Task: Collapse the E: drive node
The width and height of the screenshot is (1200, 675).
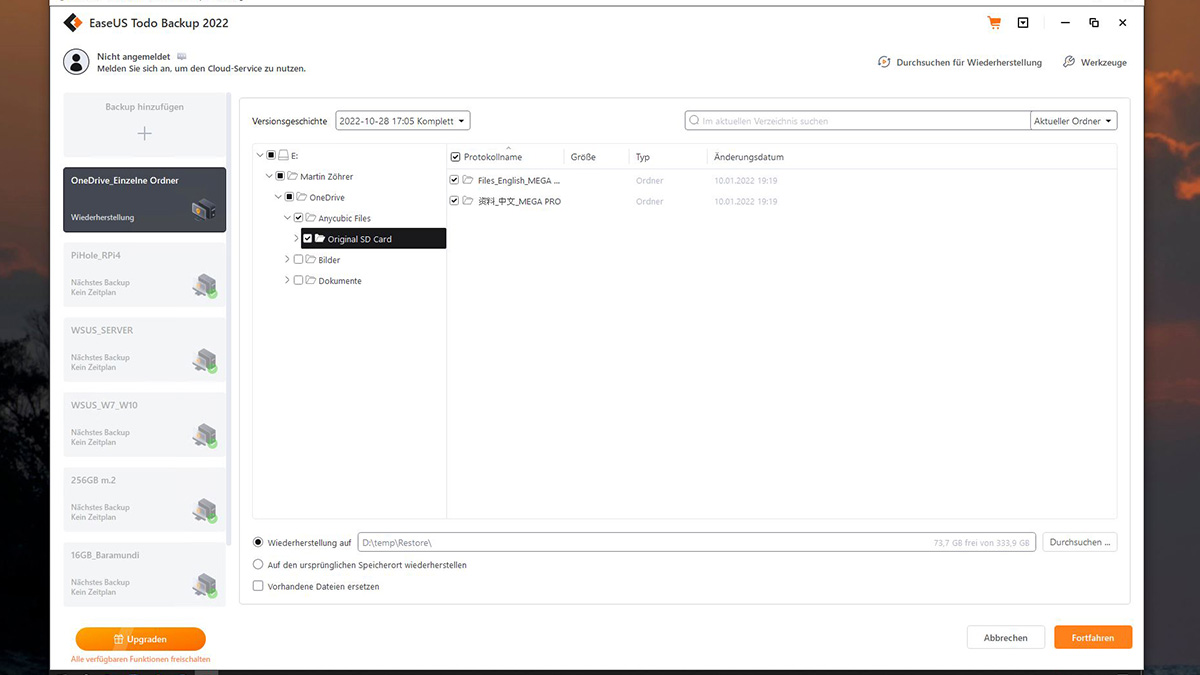Action: pos(260,156)
